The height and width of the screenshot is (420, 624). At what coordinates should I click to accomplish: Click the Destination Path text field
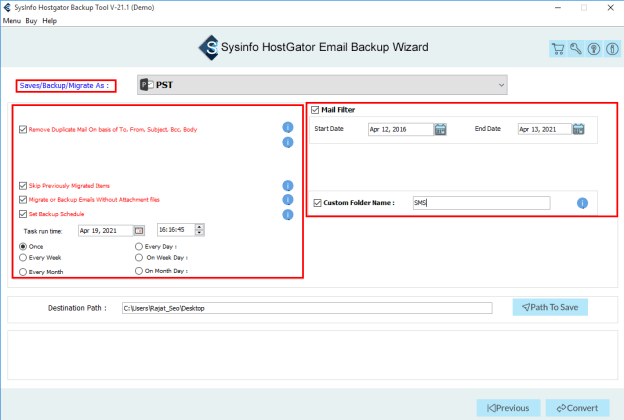coord(307,308)
